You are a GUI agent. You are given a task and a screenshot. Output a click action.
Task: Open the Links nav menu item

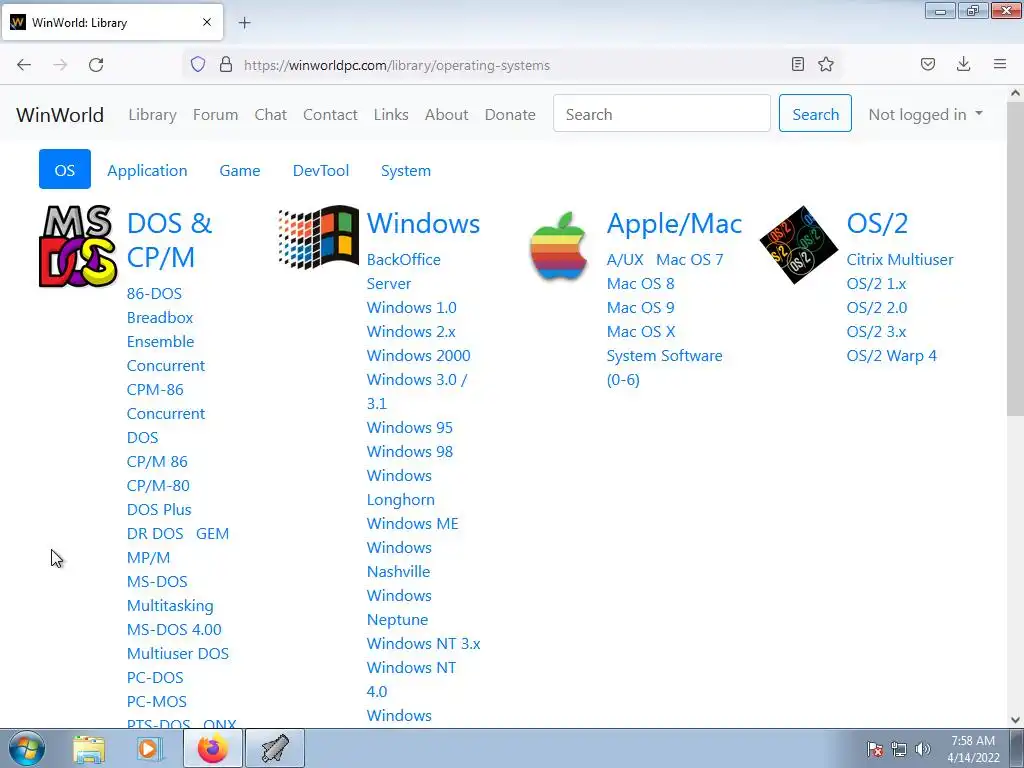coord(391,114)
